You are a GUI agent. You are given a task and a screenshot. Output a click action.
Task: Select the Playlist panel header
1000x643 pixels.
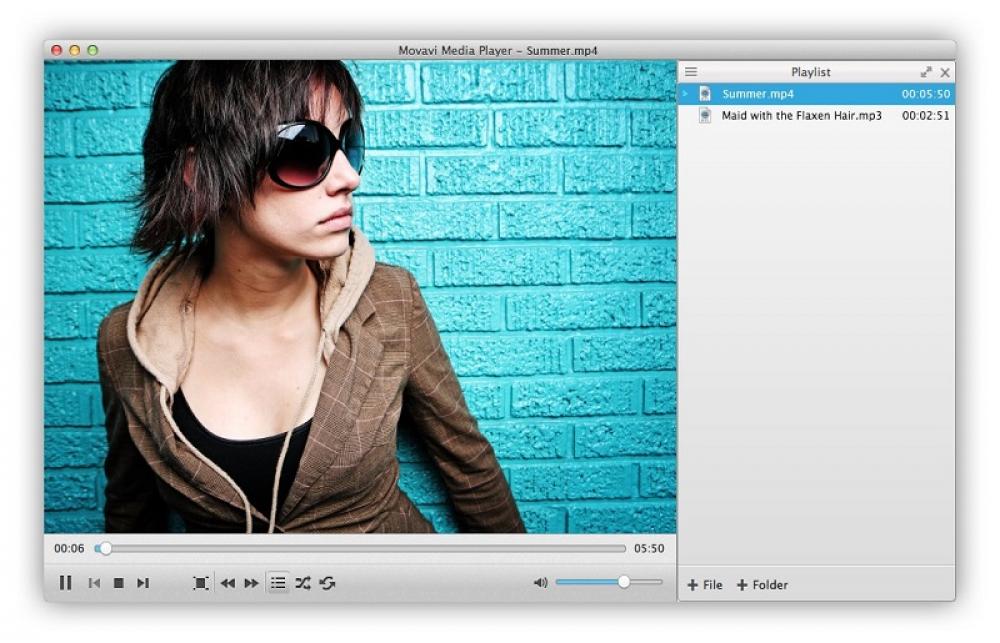[x=810, y=71]
